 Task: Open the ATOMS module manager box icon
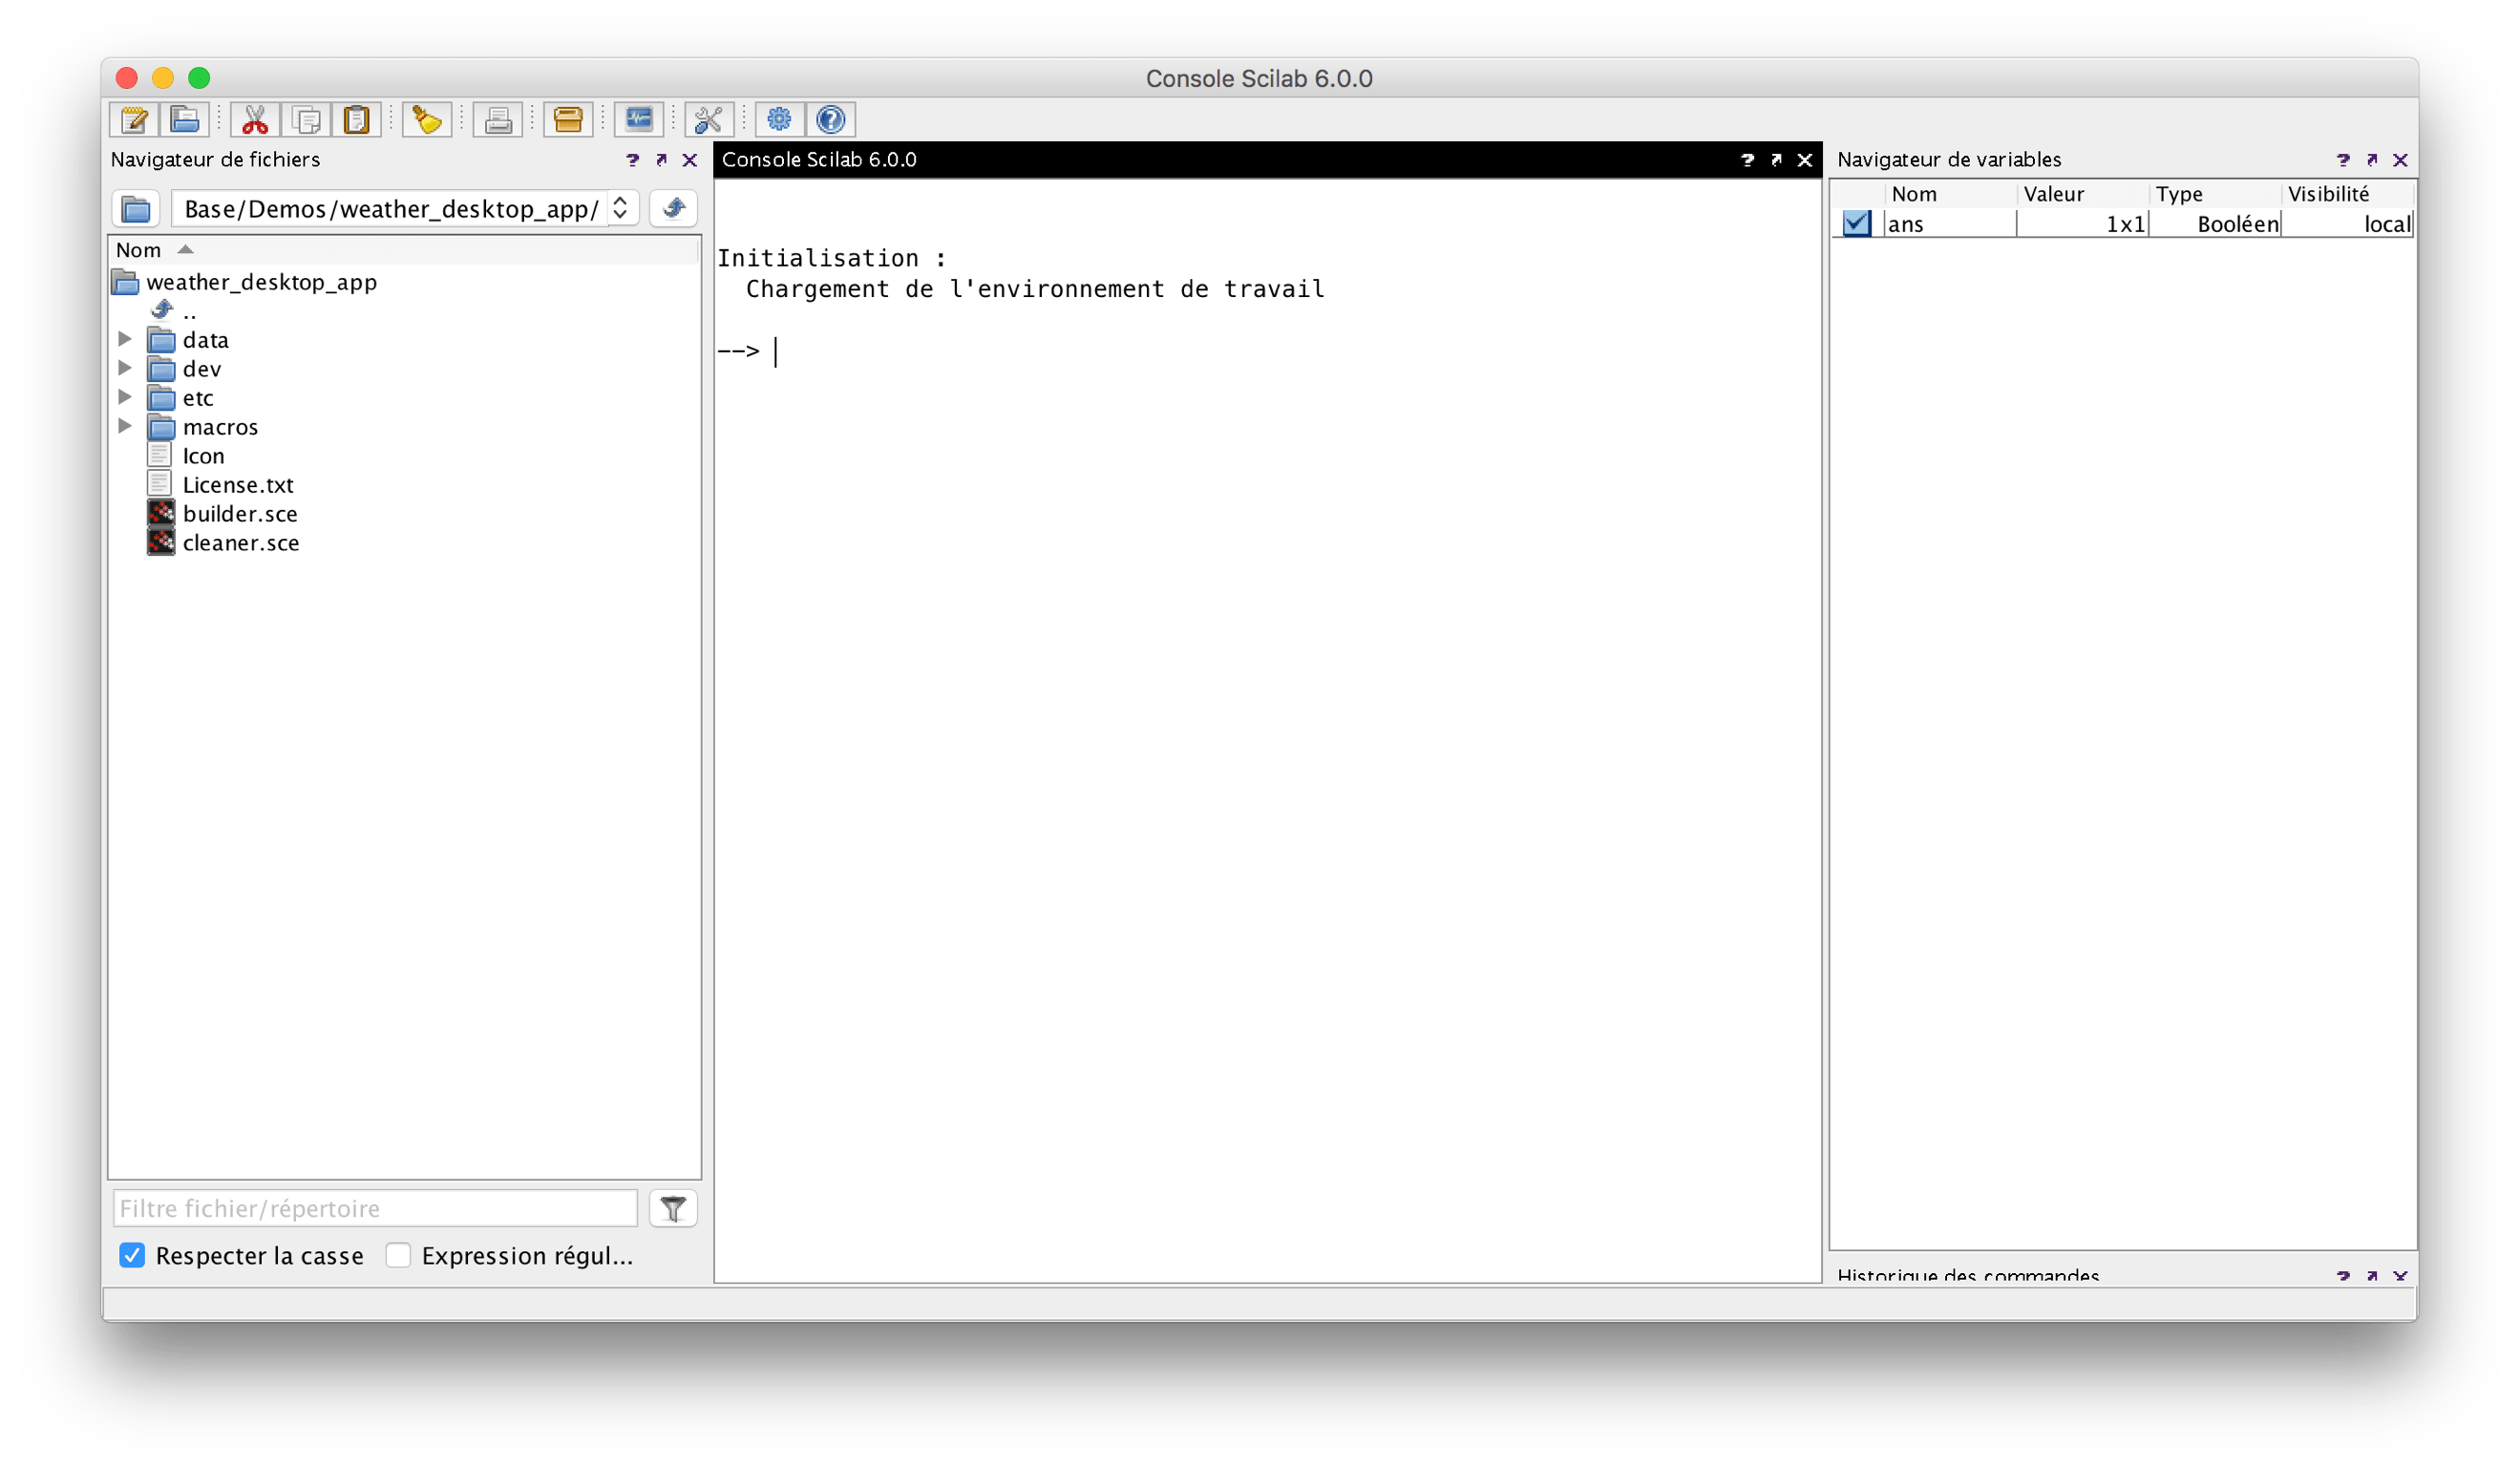pyautogui.click(x=568, y=120)
